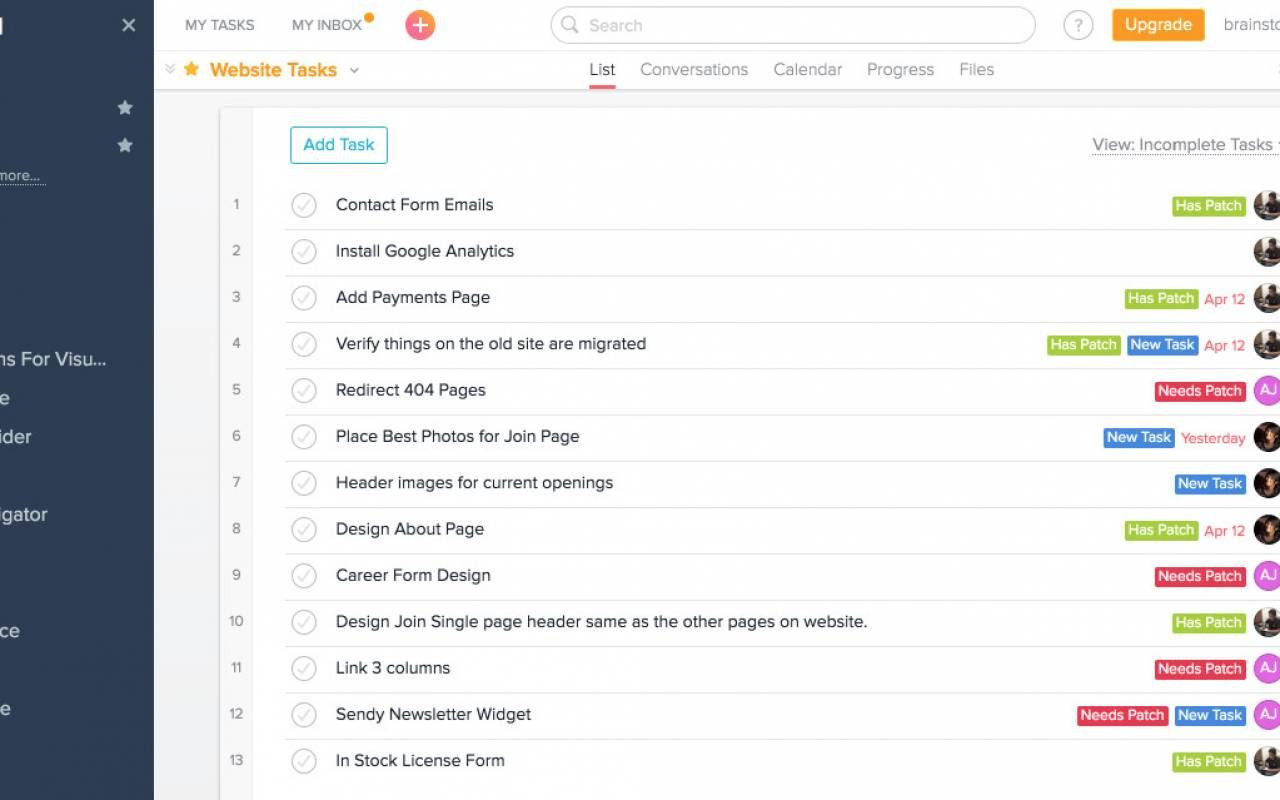
Task: Toggle the favorite star beside Website Tasks
Action: pyautogui.click(x=192, y=69)
